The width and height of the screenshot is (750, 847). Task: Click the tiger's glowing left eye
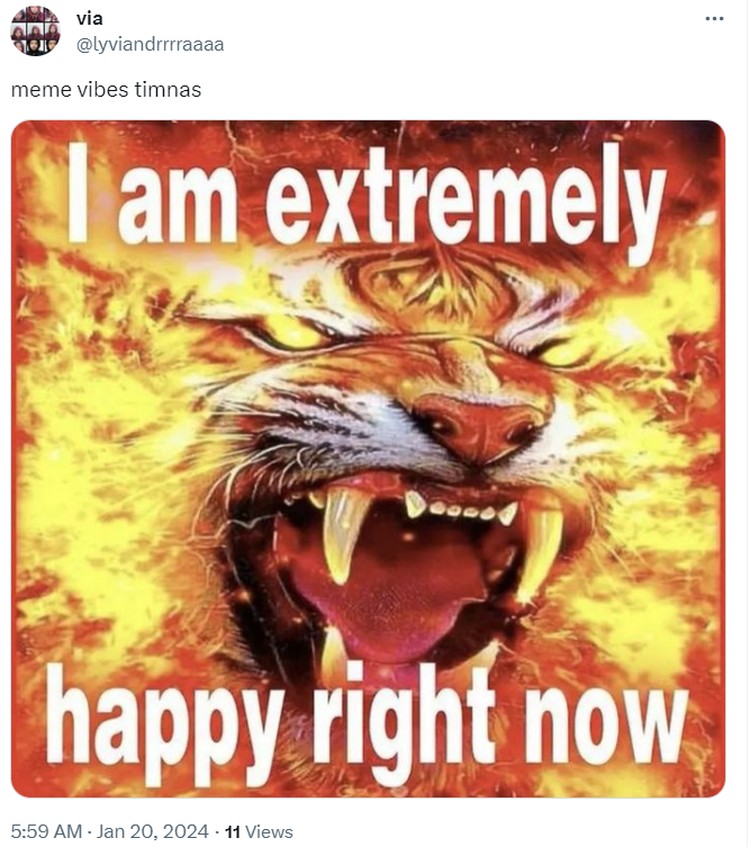tap(294, 330)
